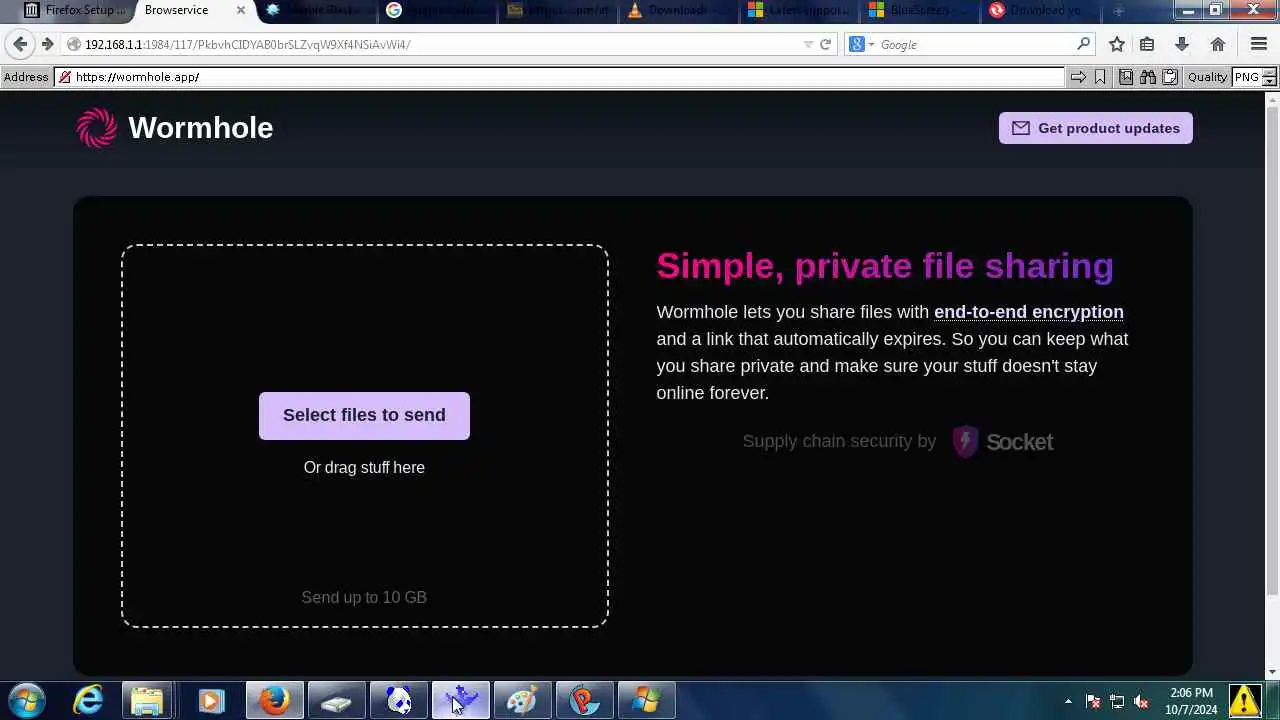
Task: Go back with the browser back arrow
Action: [20, 44]
